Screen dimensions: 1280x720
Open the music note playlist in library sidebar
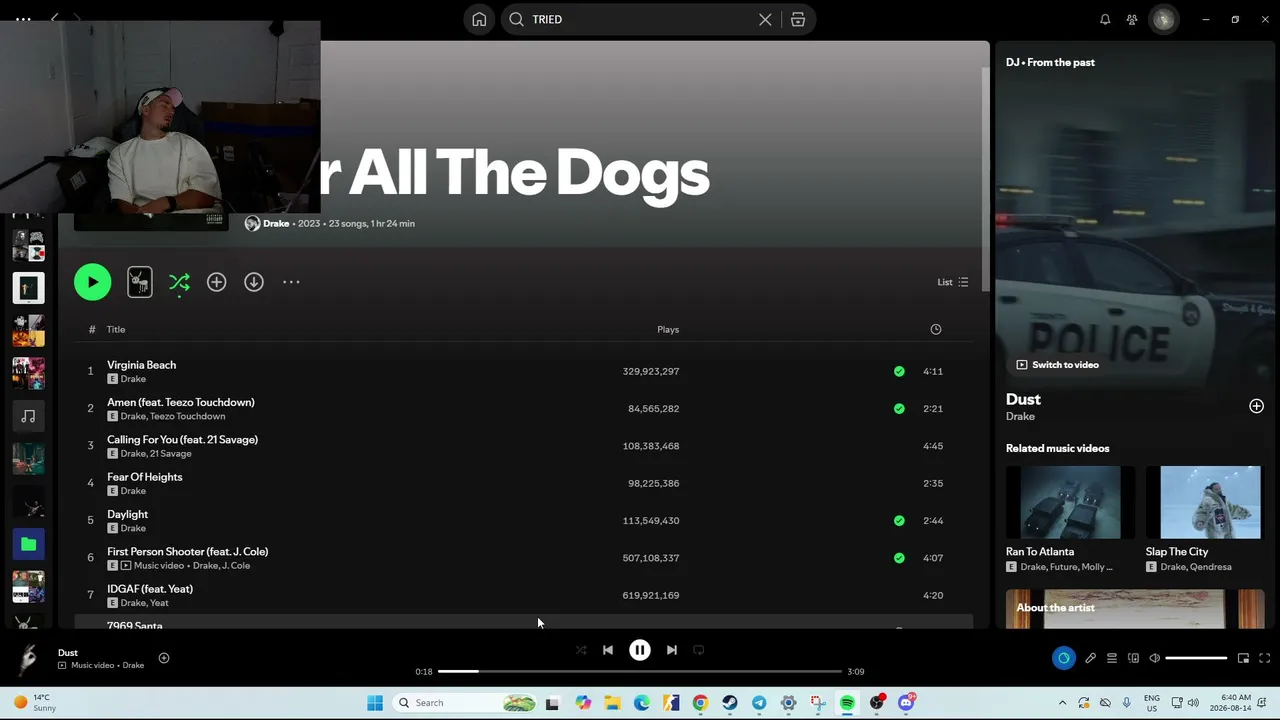[28, 416]
